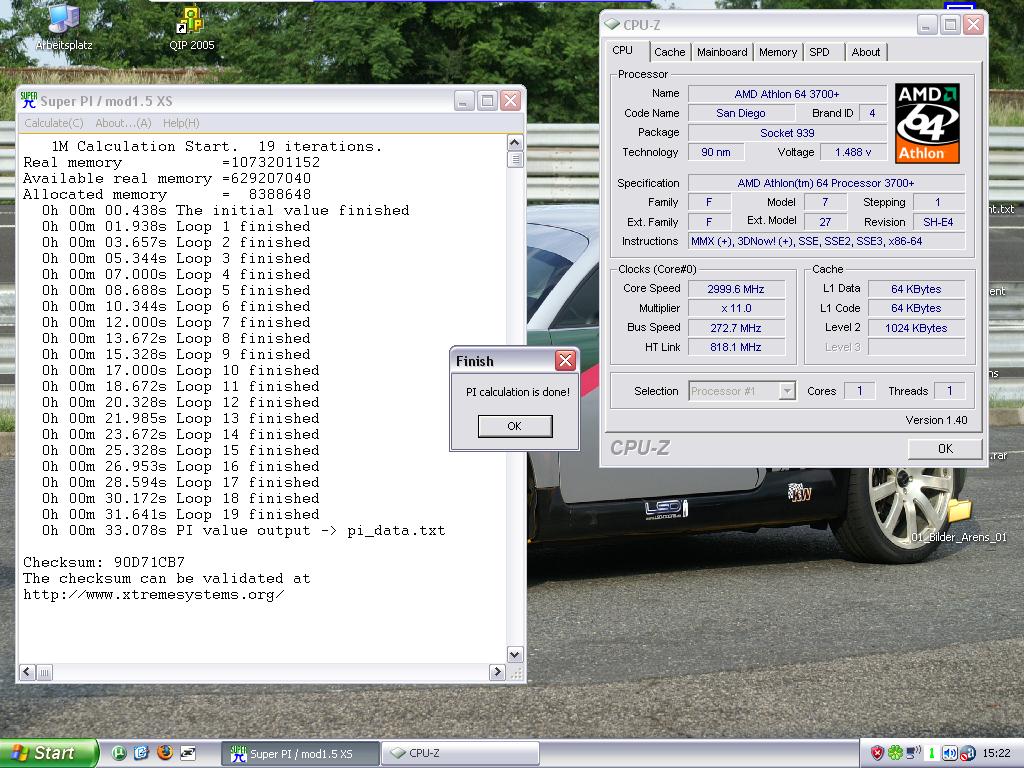Click OK in the Finish dialog
1024x768 pixels.
515,426
